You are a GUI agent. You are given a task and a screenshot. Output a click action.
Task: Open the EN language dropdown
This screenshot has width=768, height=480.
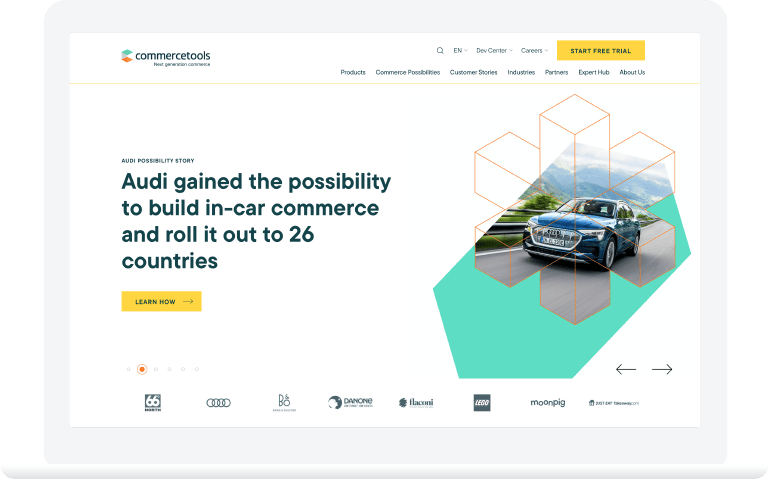460,50
